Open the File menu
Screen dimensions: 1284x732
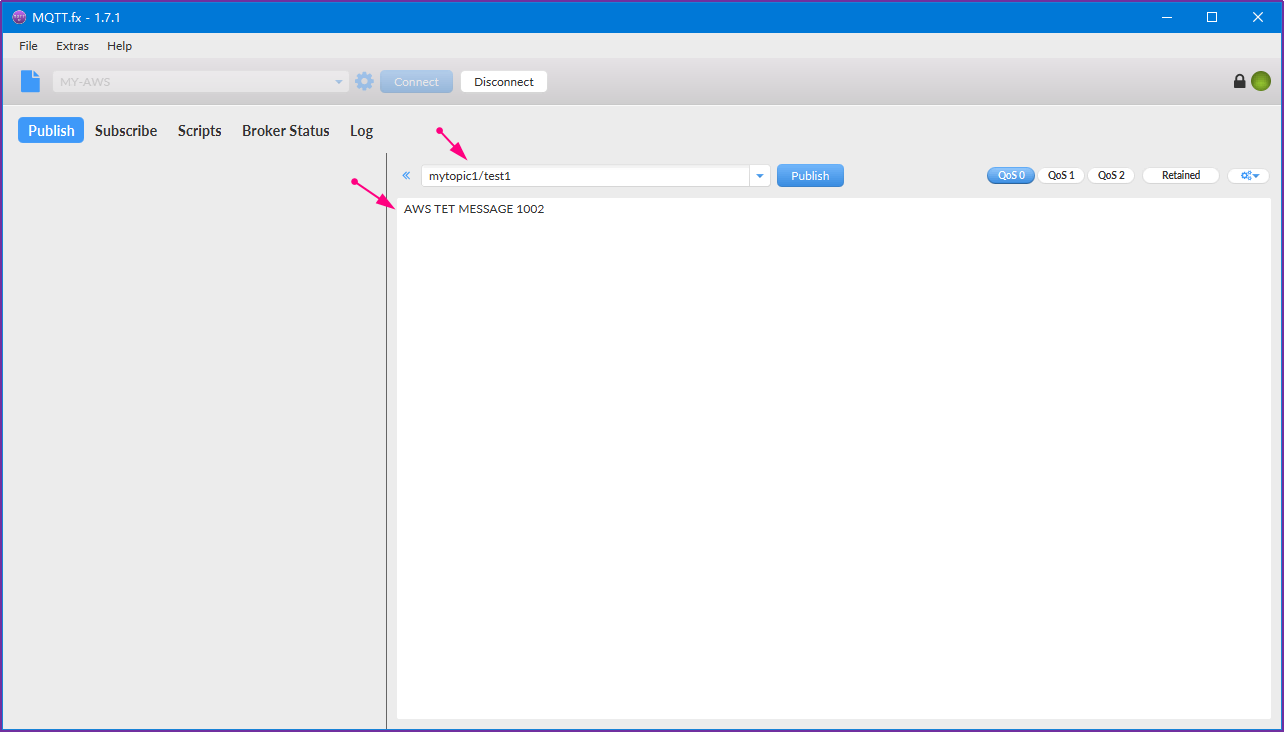(x=28, y=46)
